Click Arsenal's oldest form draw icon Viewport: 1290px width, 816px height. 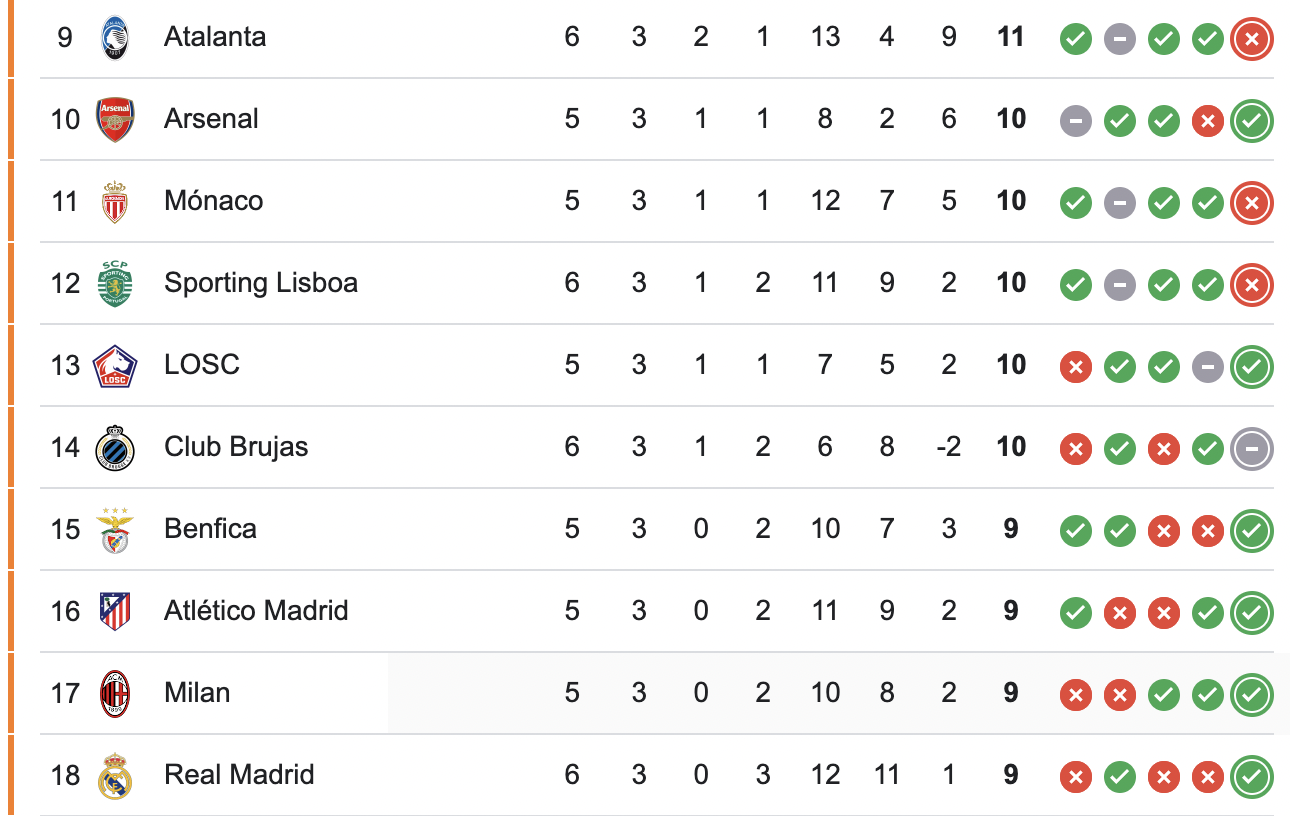pyautogui.click(x=1076, y=122)
